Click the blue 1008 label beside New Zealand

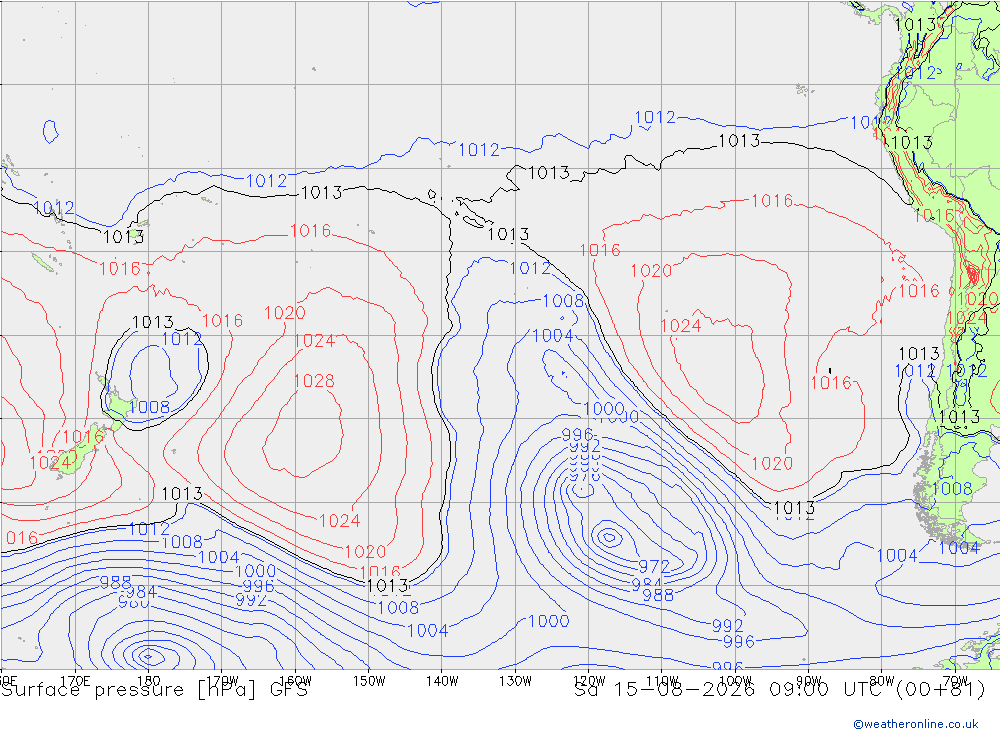coord(149,407)
